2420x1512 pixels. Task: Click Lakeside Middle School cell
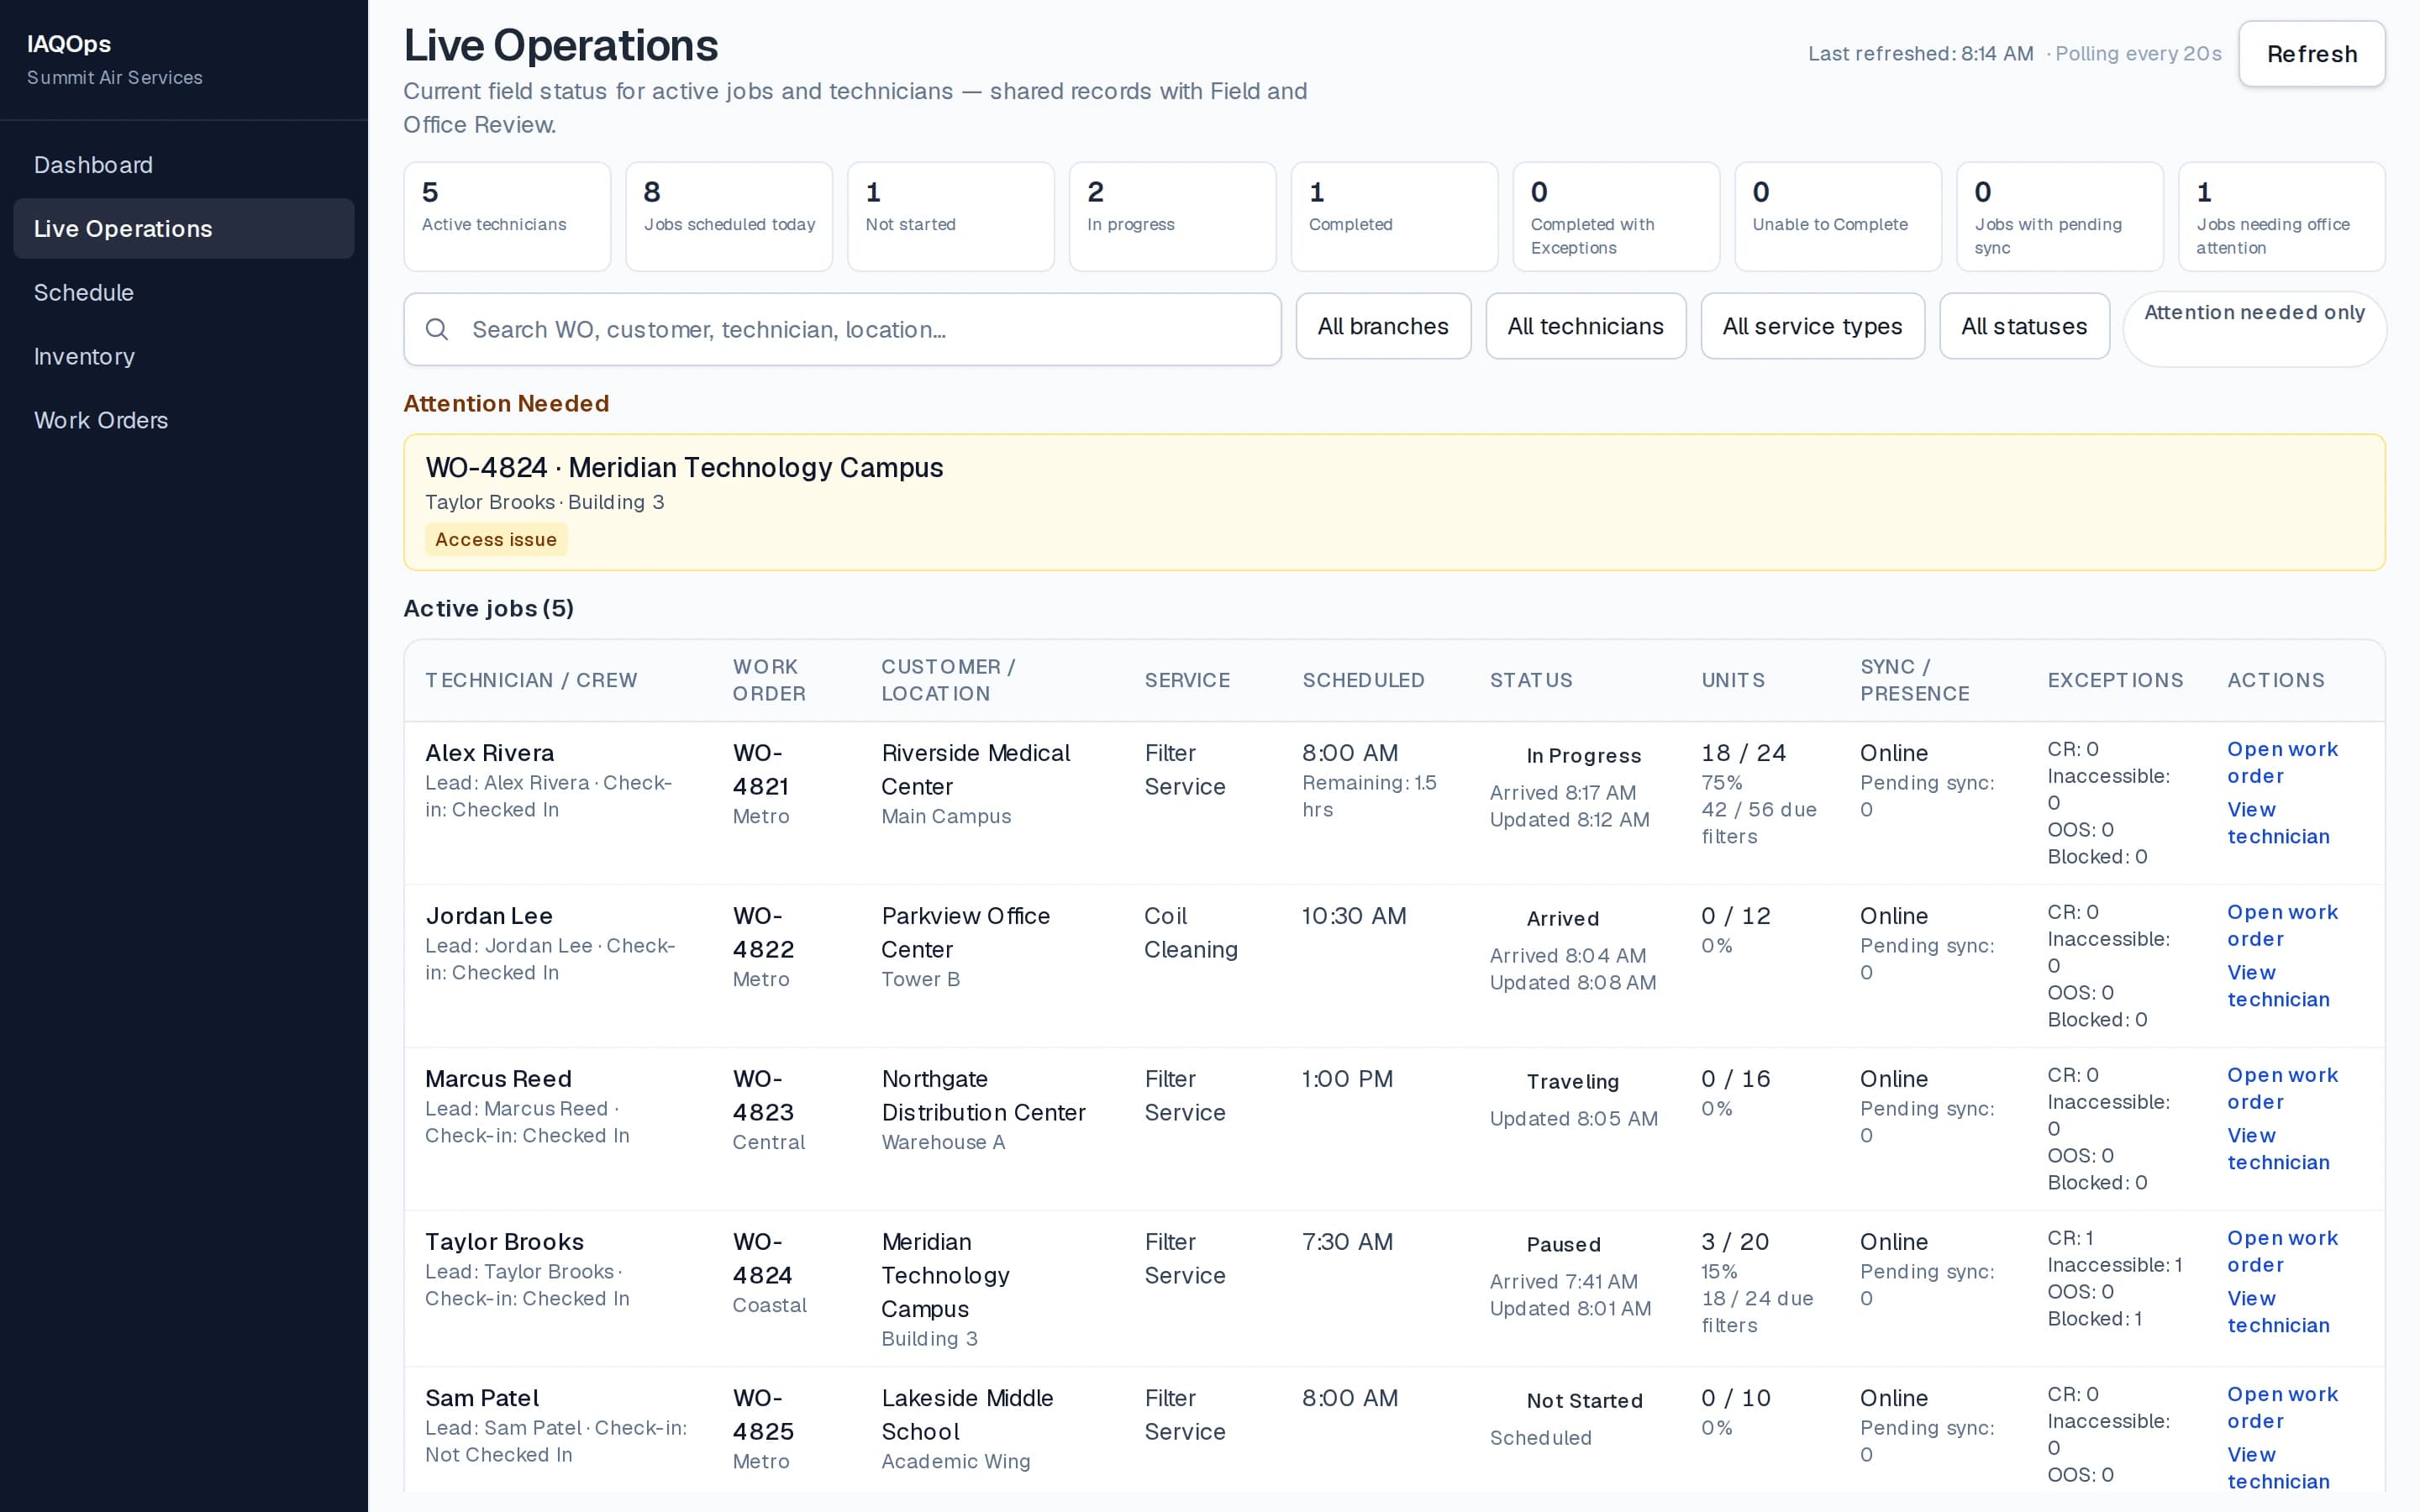(x=967, y=1415)
